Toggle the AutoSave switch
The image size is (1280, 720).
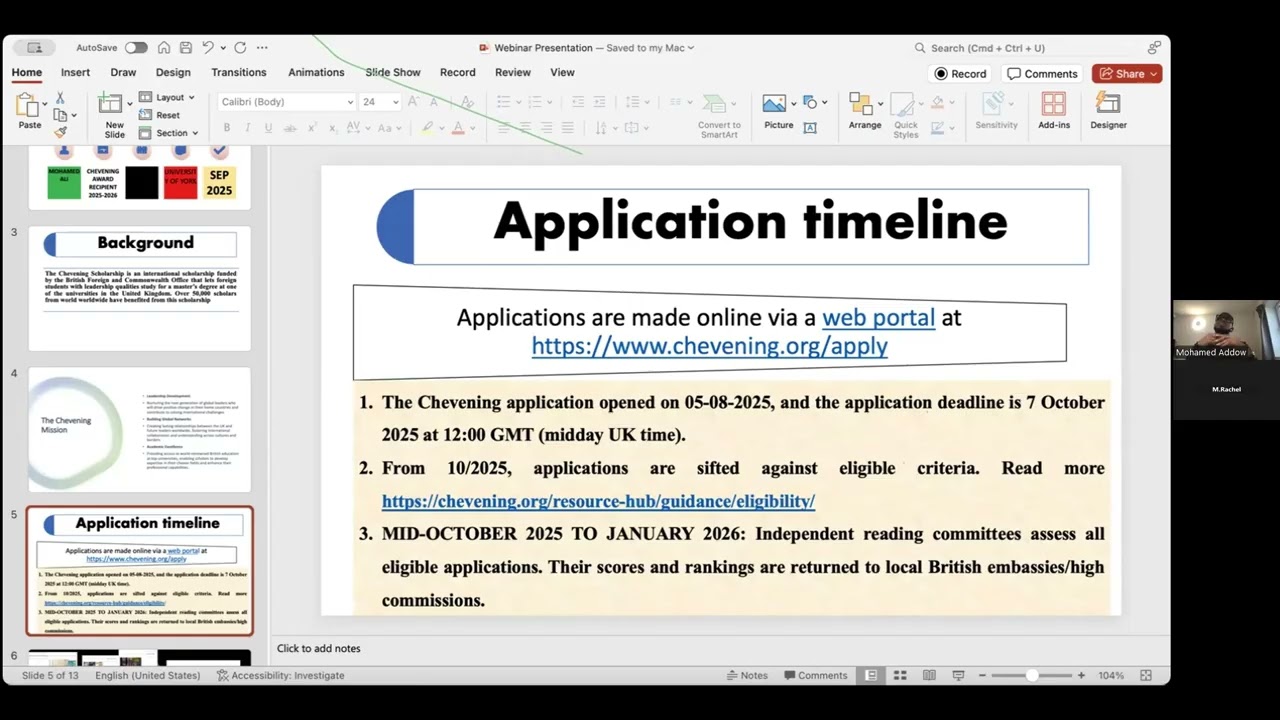point(136,47)
